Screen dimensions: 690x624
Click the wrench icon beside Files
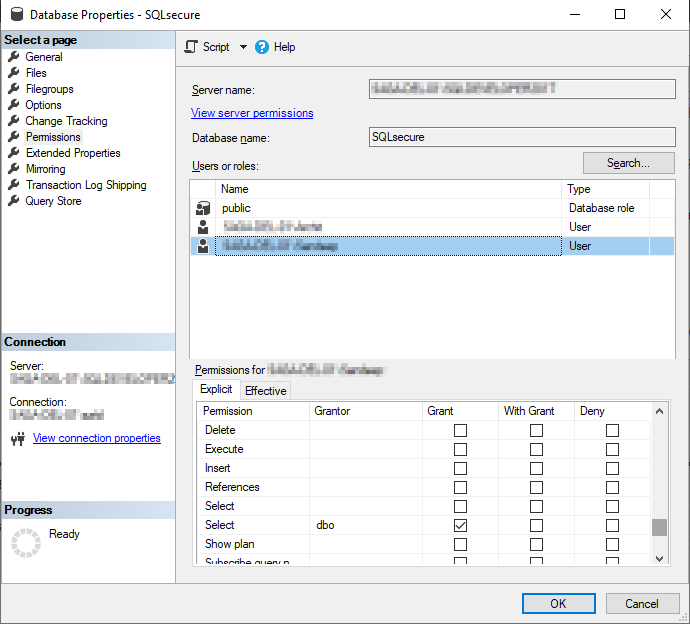(14, 72)
